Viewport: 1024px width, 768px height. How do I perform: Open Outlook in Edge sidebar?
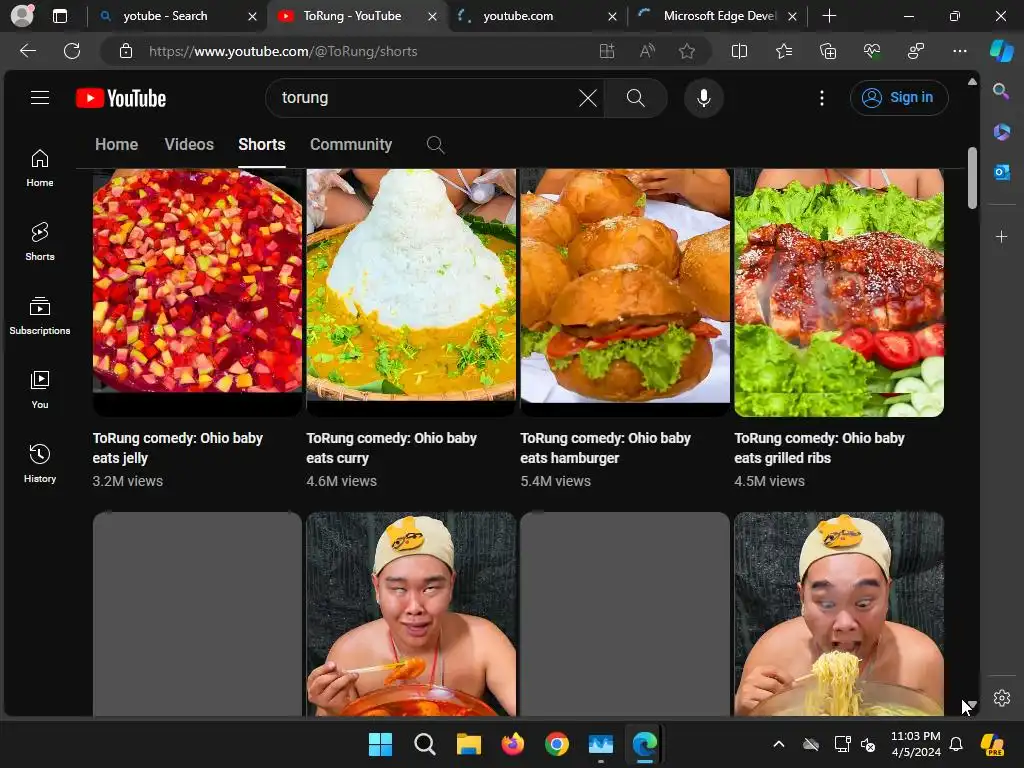click(1001, 172)
